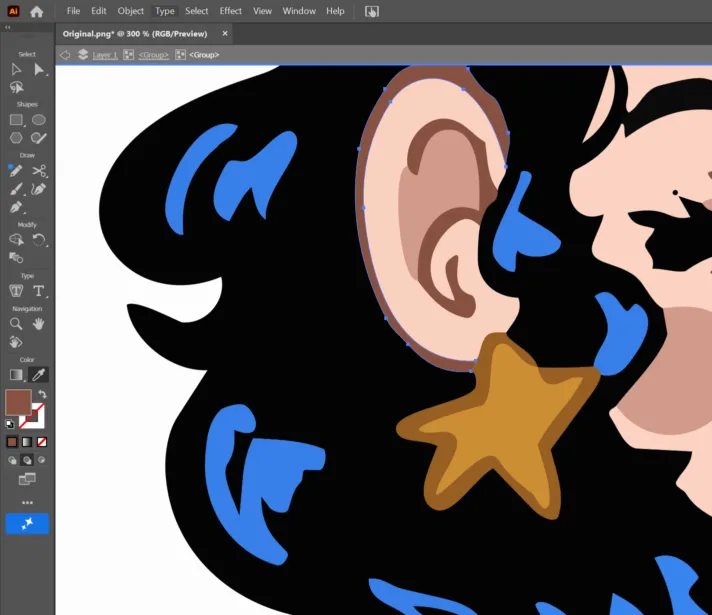Click the blue sparkle generative button

[27, 524]
